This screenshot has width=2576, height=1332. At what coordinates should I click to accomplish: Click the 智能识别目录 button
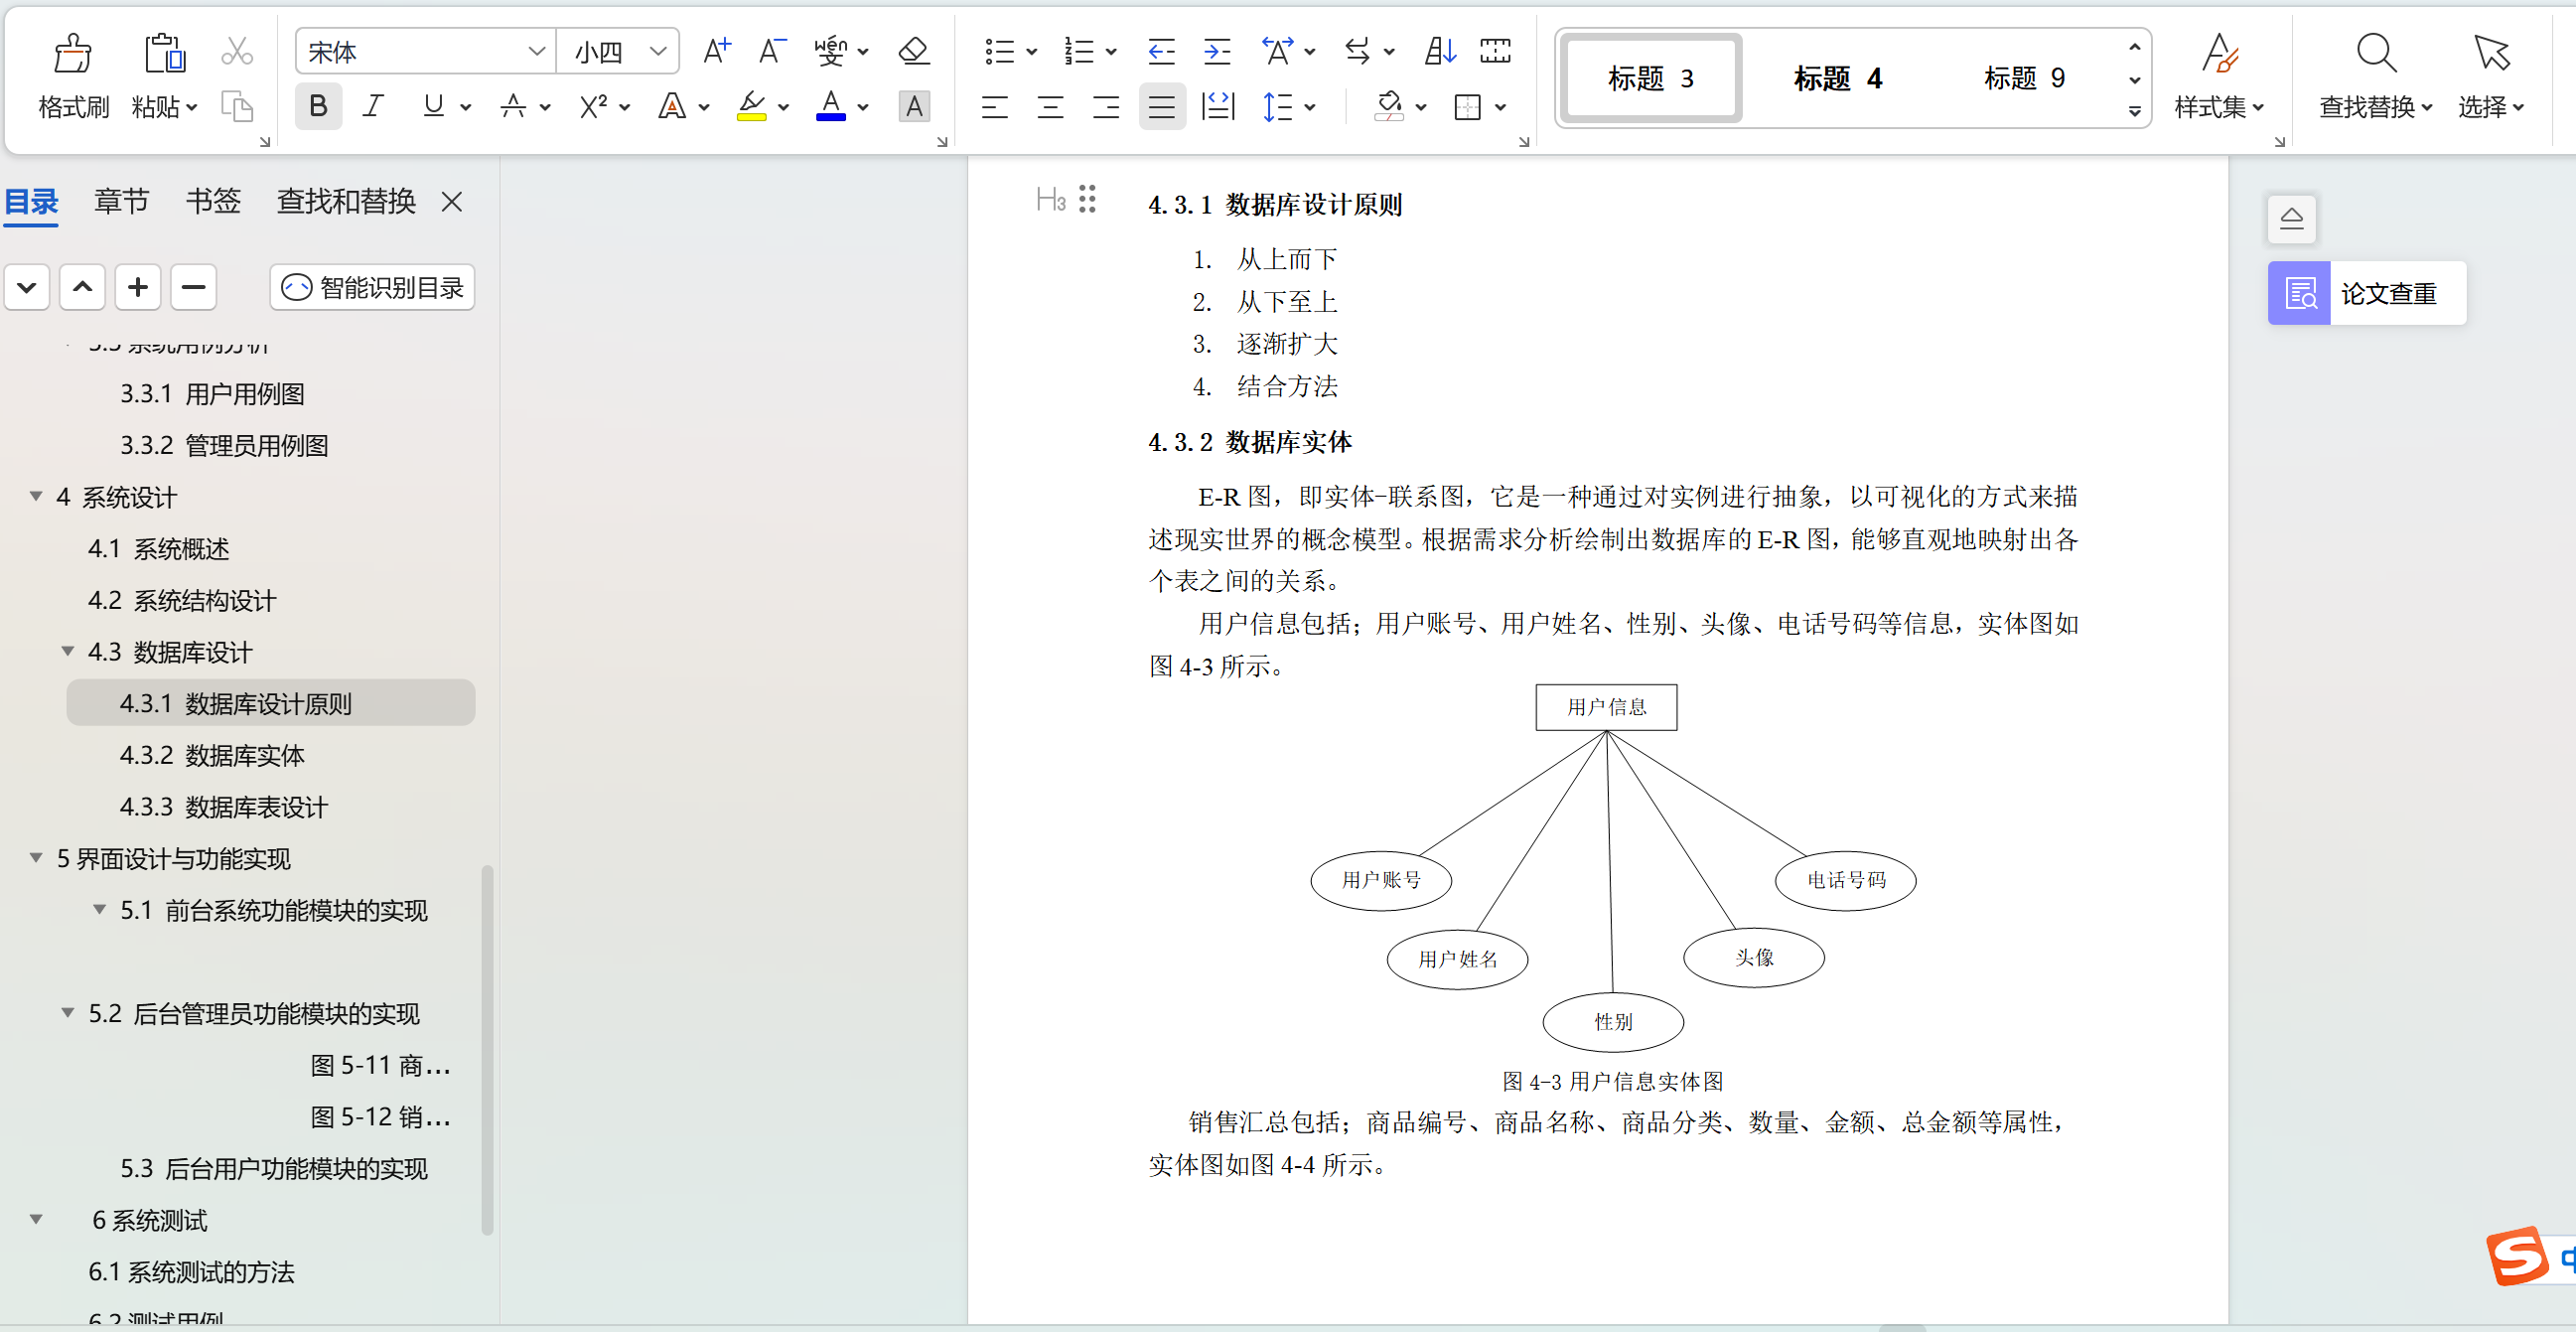click(372, 288)
